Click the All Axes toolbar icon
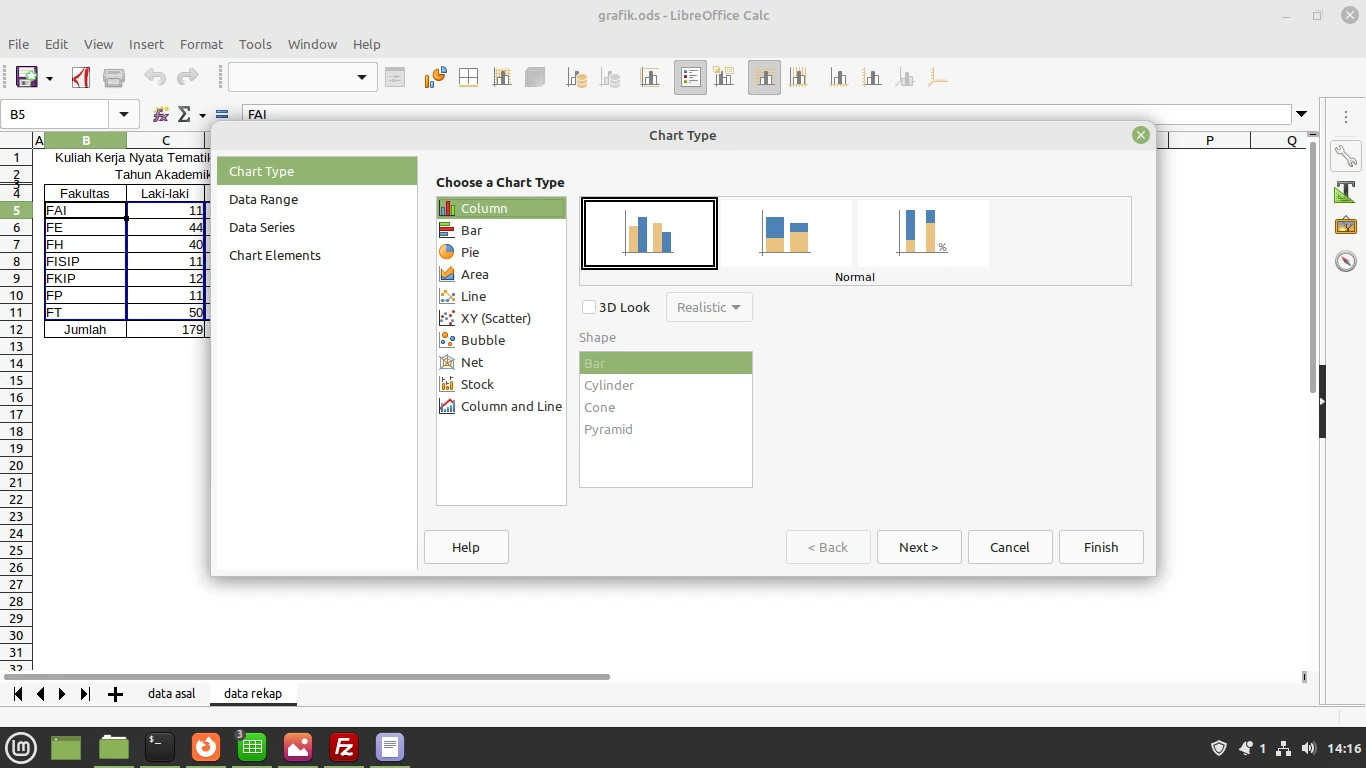1366x768 pixels. [x=938, y=77]
